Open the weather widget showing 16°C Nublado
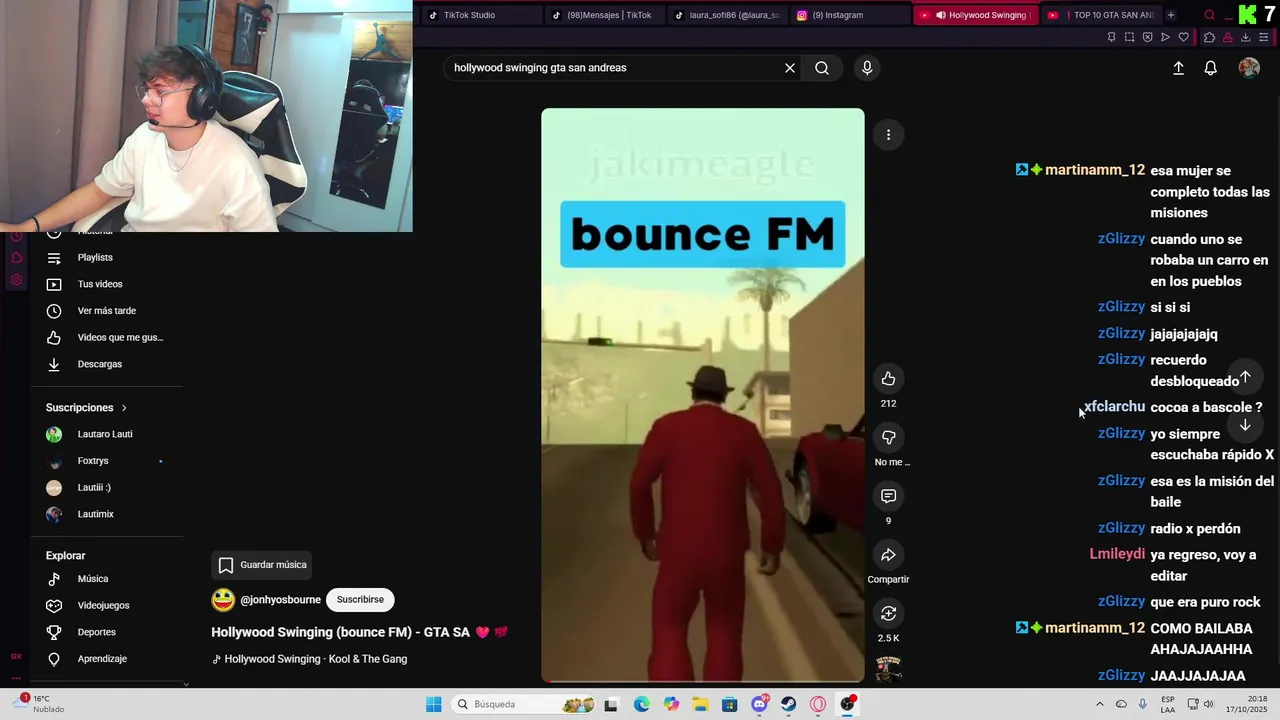This screenshot has width=1280, height=720. [40, 704]
